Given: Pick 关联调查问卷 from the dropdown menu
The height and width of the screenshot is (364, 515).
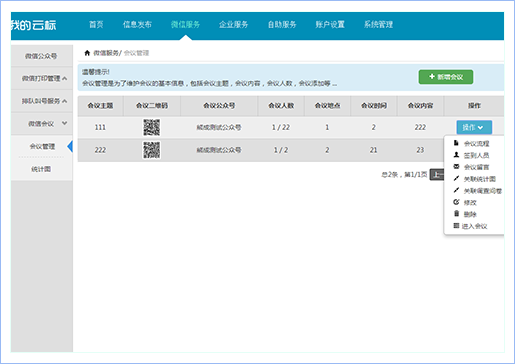Looking at the screenshot, I should point(482,191).
